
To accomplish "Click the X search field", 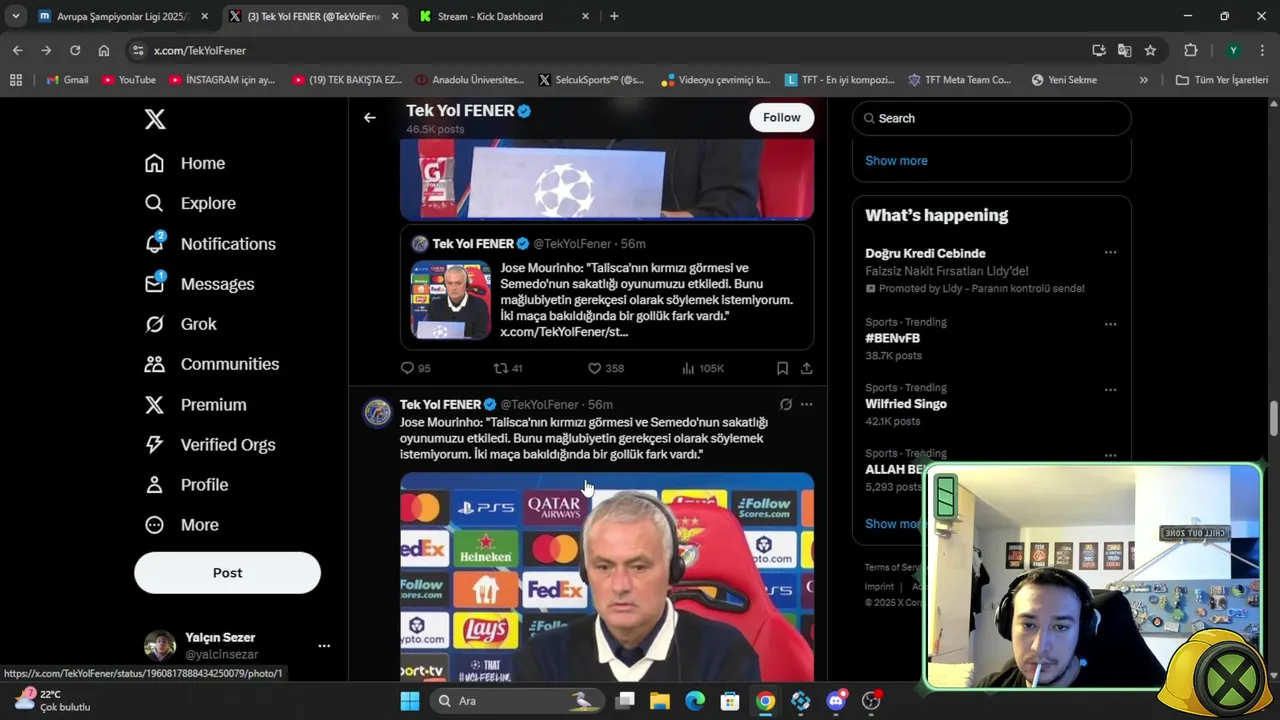I will (x=992, y=118).
